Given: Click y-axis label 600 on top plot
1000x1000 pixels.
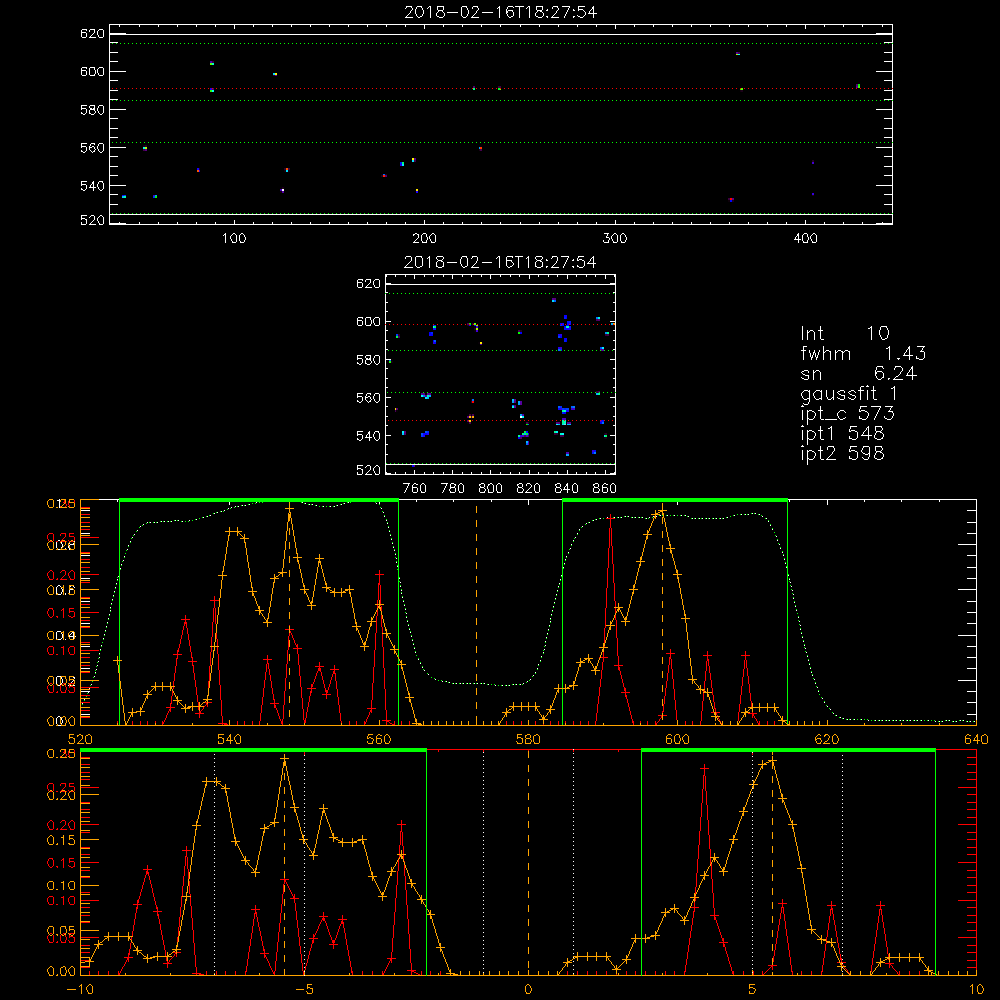Looking at the screenshot, I should tap(92, 72).
